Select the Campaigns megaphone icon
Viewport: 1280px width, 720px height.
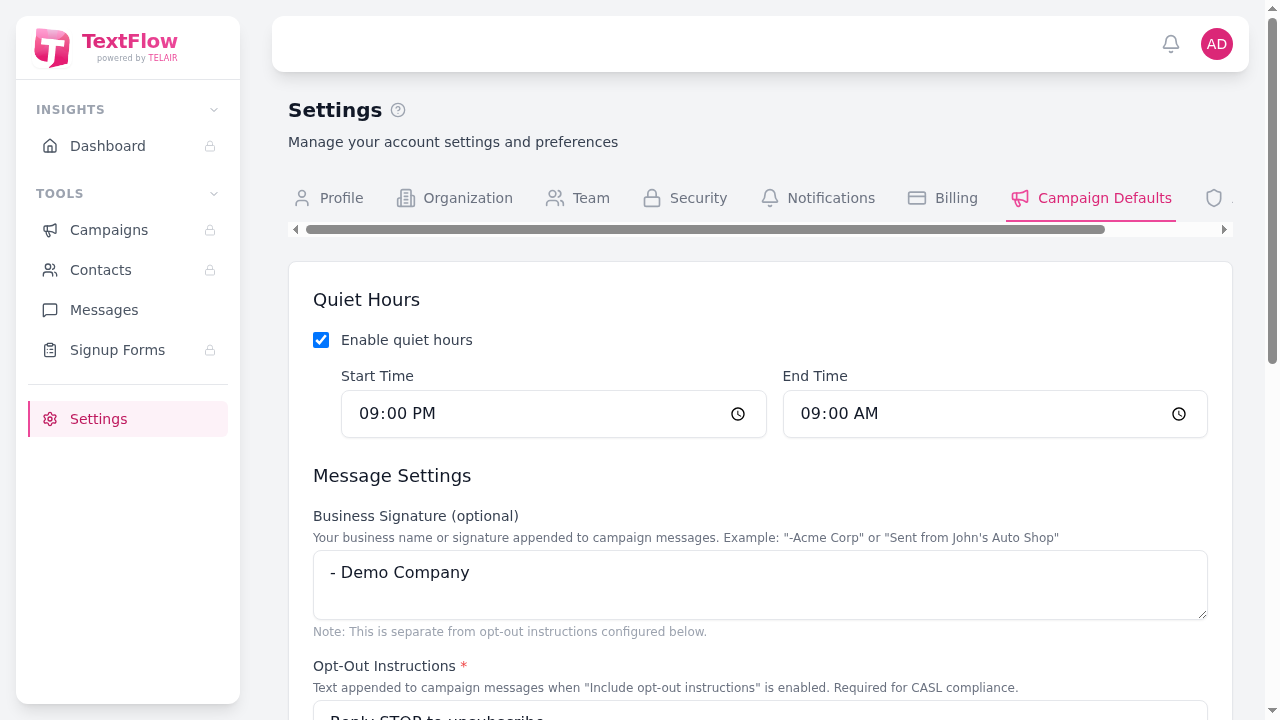pos(50,230)
